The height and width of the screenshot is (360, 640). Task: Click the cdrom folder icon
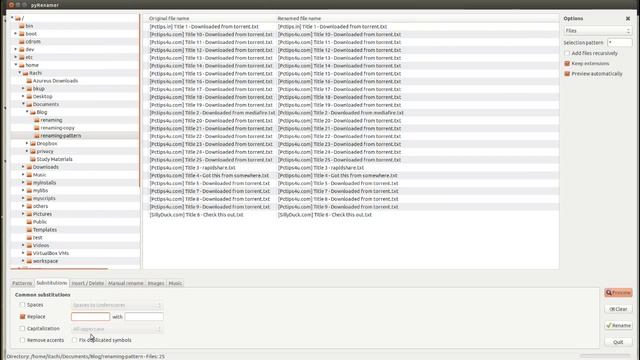22,42
